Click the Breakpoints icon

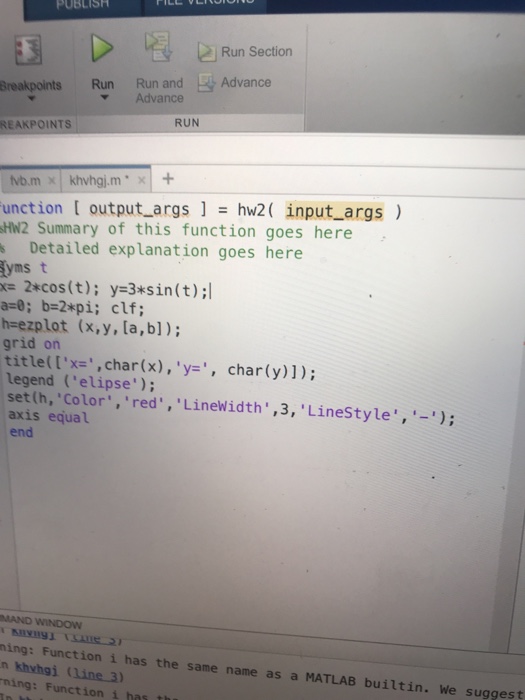28,50
